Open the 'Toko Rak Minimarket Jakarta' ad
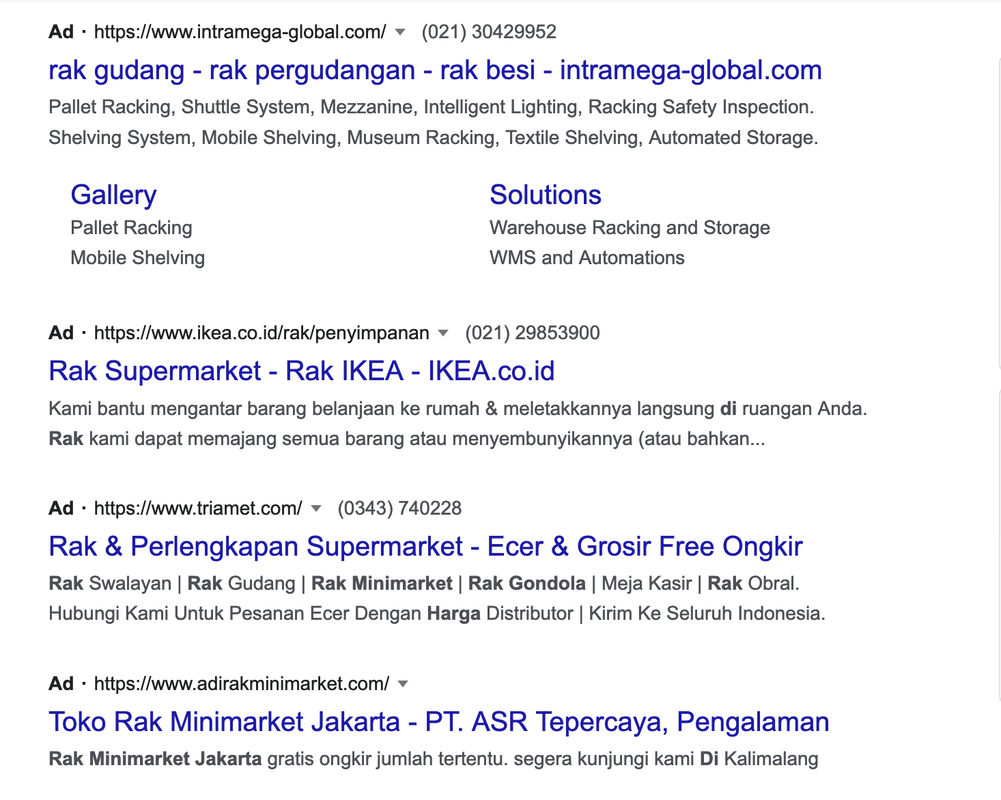This screenshot has width=1001, height=800. [438, 722]
